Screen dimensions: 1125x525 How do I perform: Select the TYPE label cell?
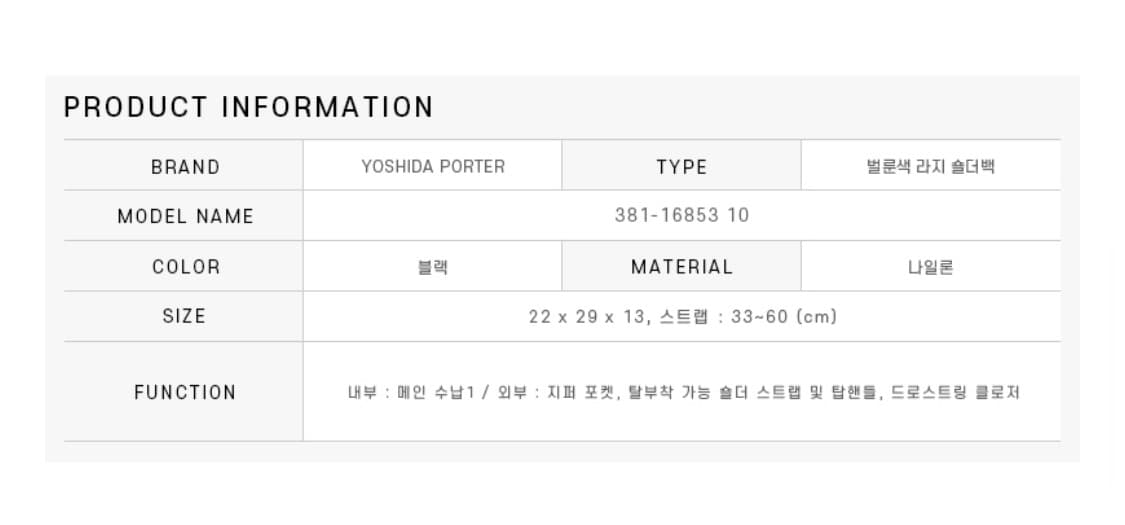pyautogui.click(x=681, y=166)
